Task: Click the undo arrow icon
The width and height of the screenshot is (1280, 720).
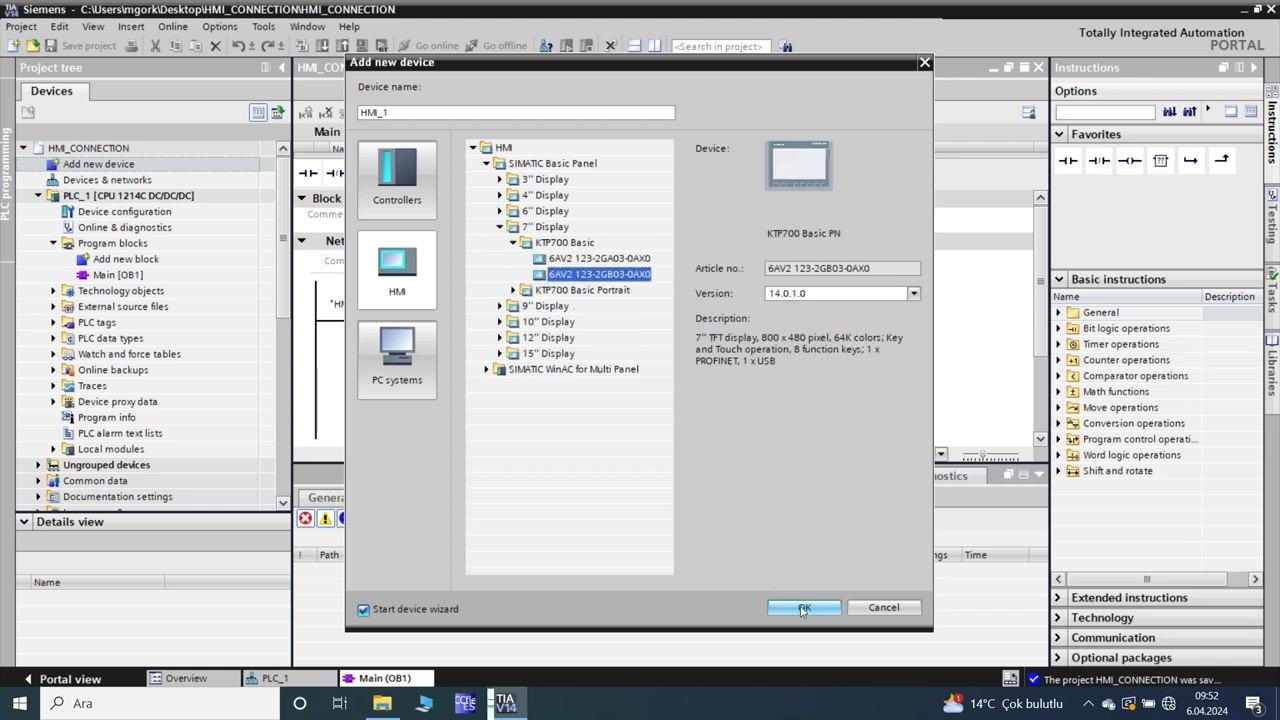Action: [238, 46]
